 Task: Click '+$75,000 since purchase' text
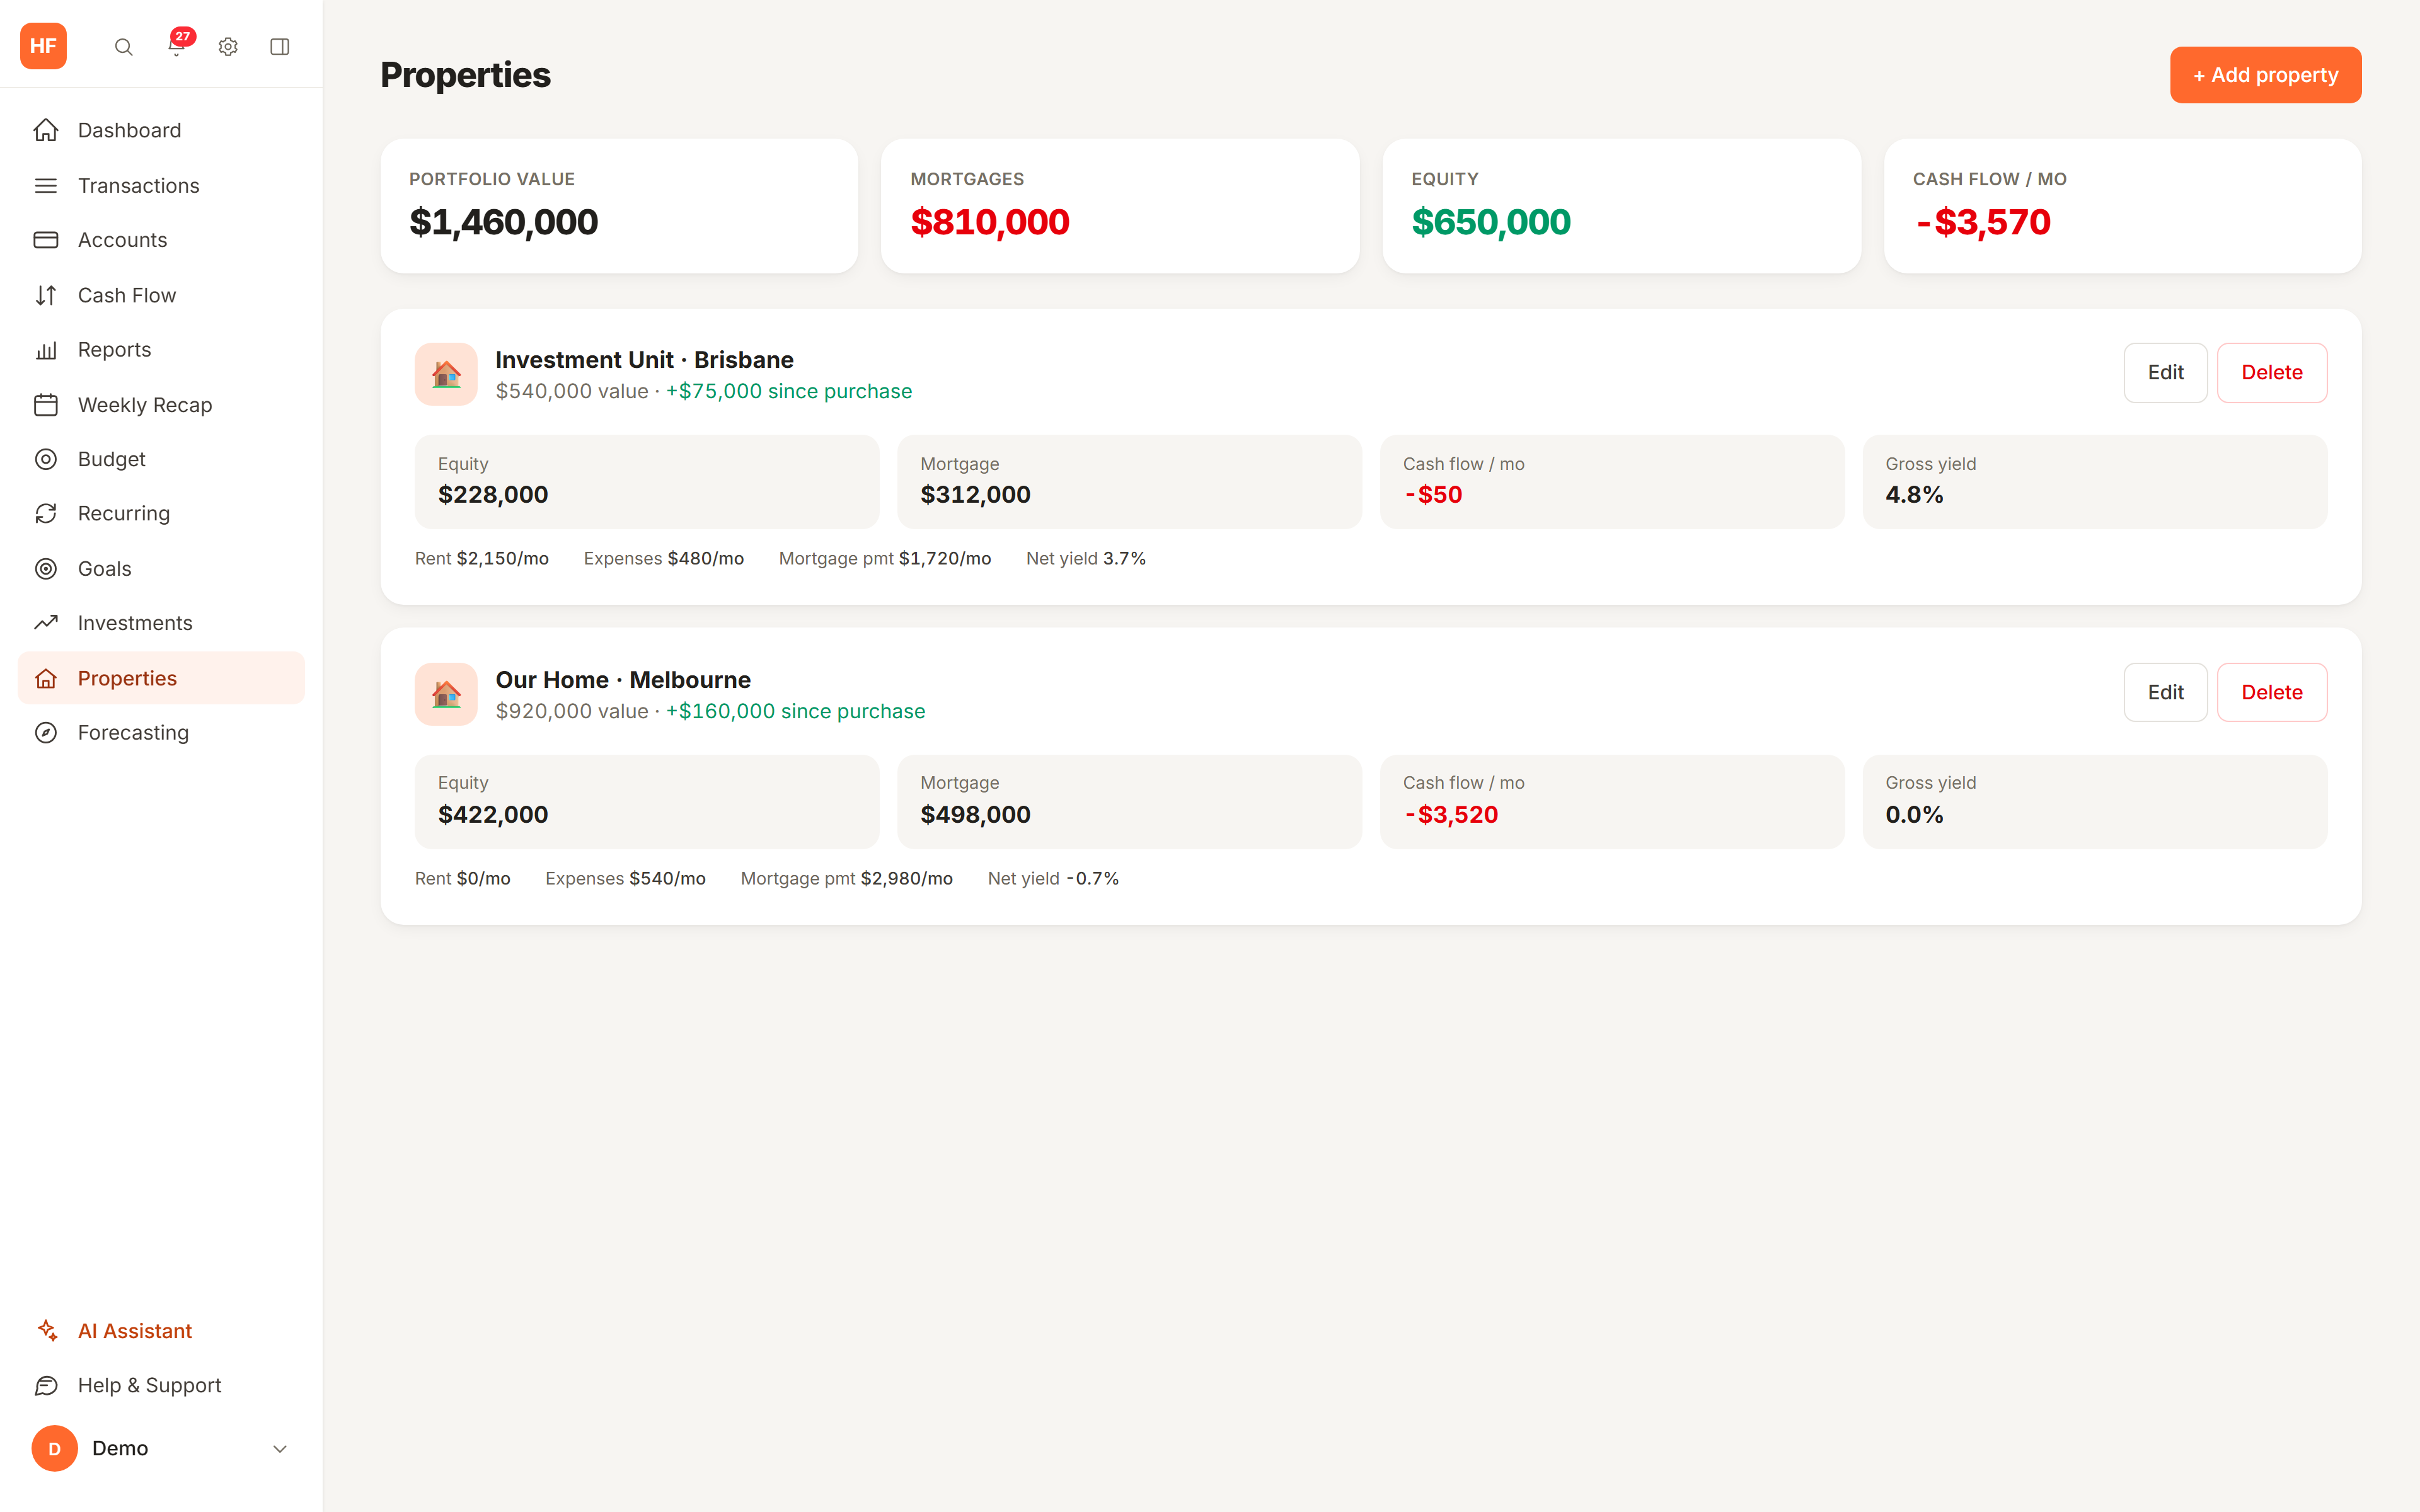click(x=789, y=391)
